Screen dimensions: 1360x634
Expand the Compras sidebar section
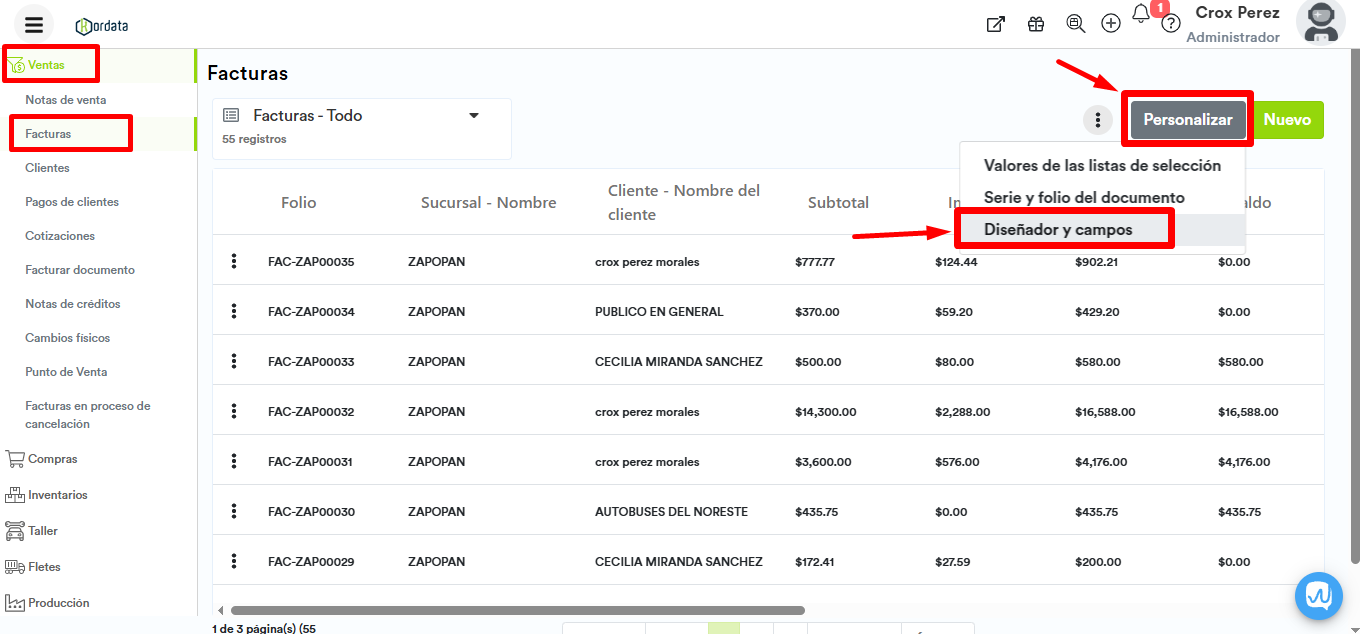[52, 459]
